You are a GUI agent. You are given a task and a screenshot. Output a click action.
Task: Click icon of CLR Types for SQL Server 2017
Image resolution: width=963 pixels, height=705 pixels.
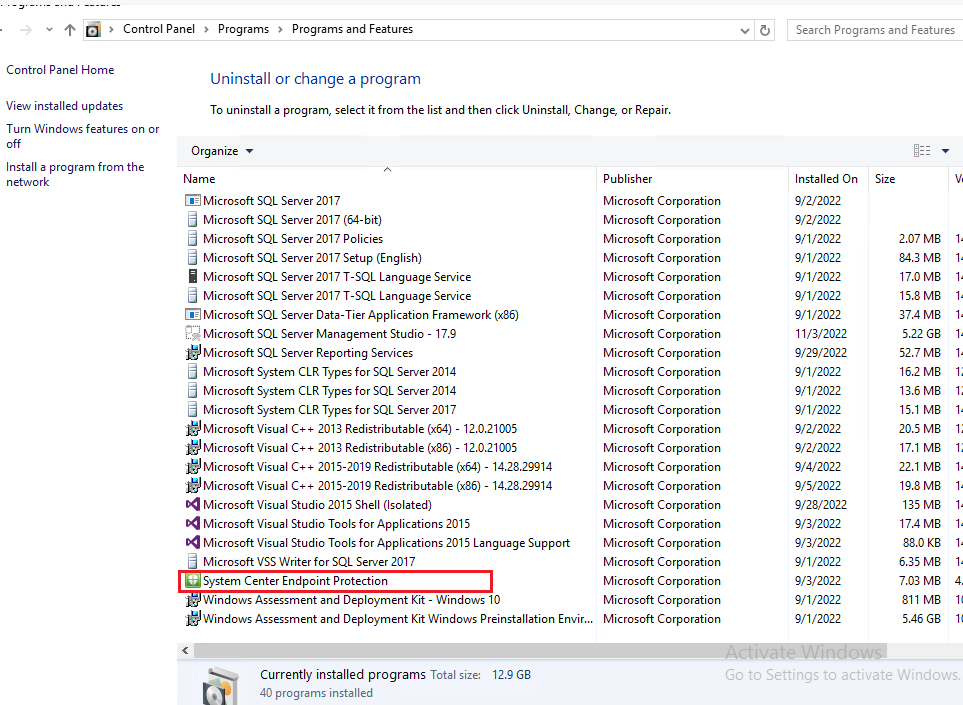pos(192,410)
